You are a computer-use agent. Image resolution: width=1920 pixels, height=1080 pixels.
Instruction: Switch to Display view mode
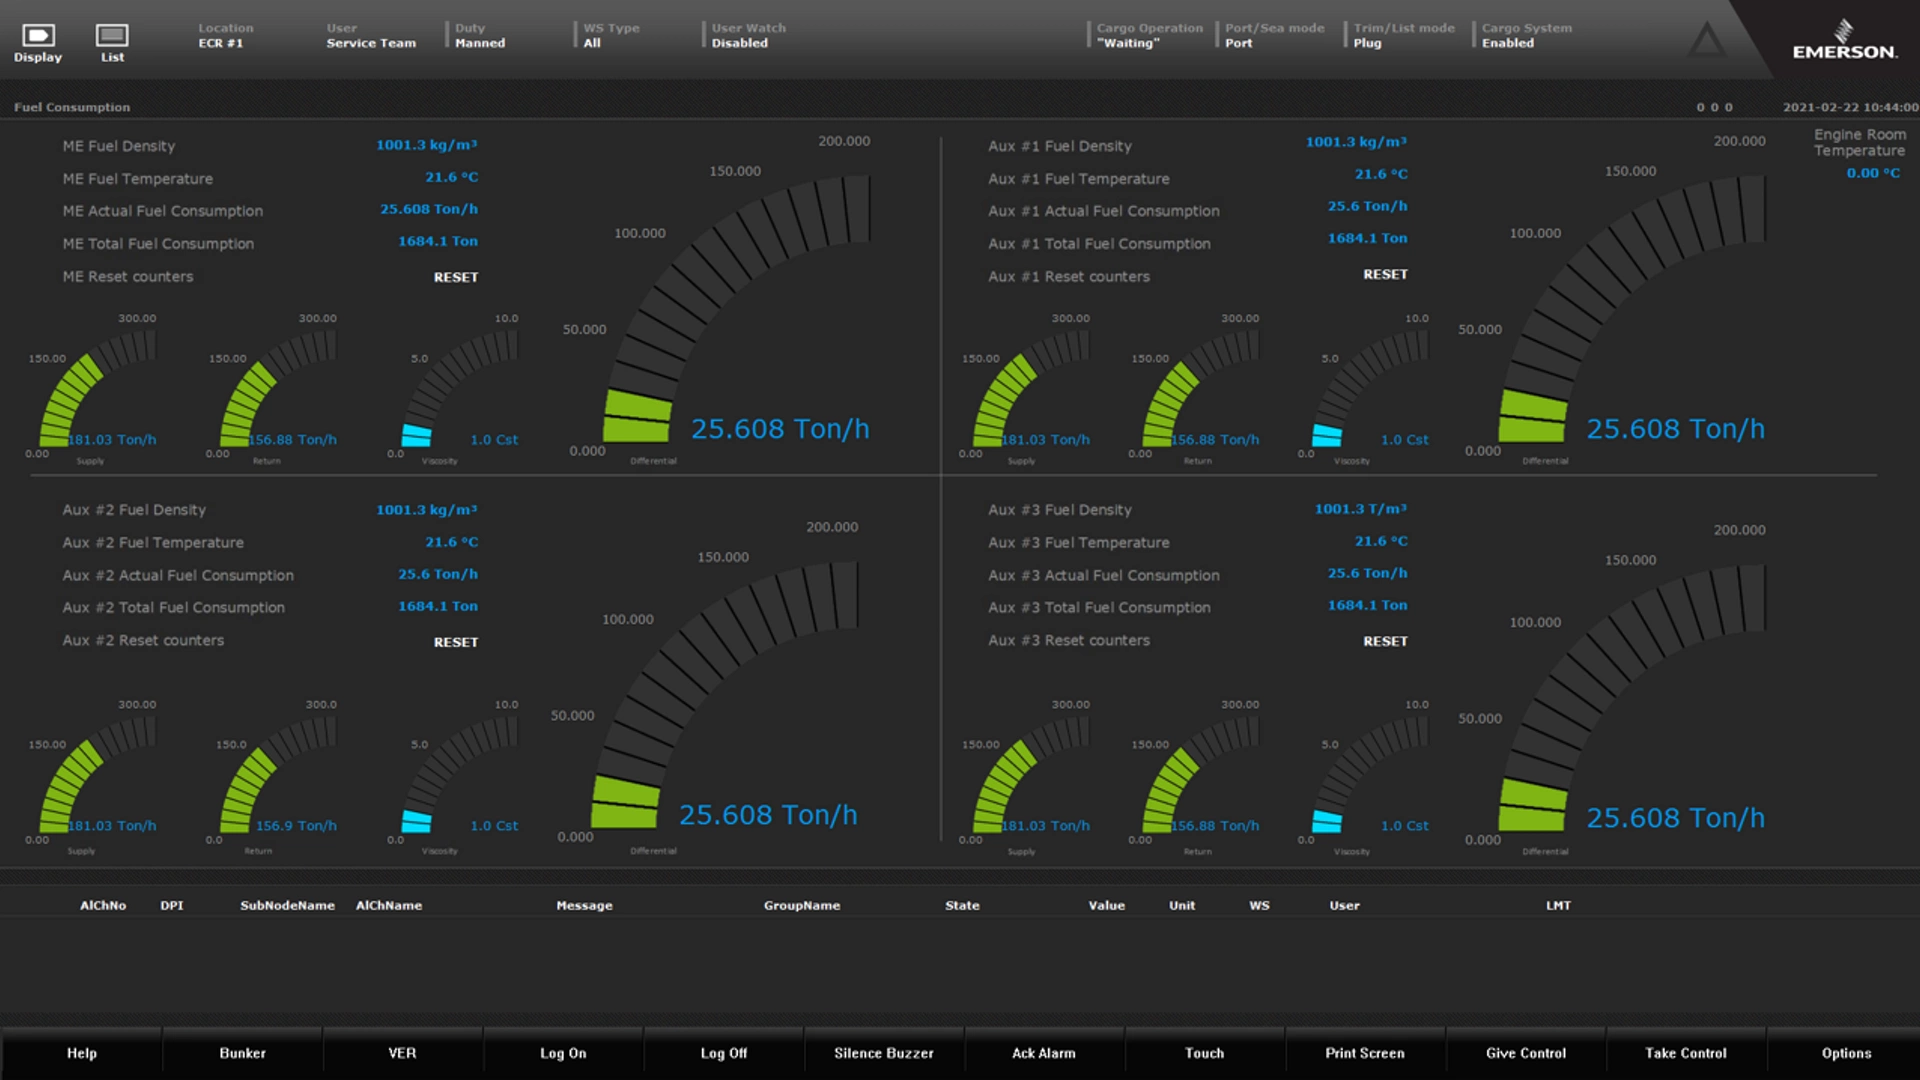point(37,40)
